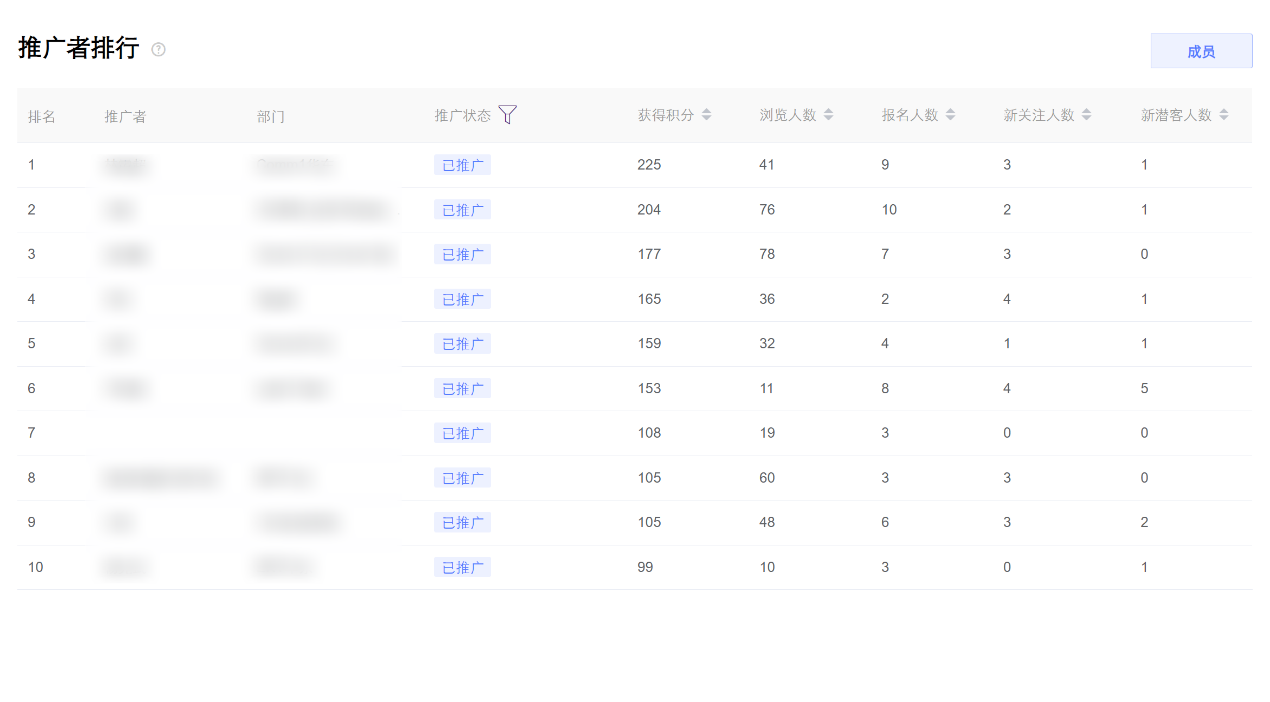The image size is (1270, 702).
Task: Click the 已推广 tag in rank 10 row
Action: (462, 568)
